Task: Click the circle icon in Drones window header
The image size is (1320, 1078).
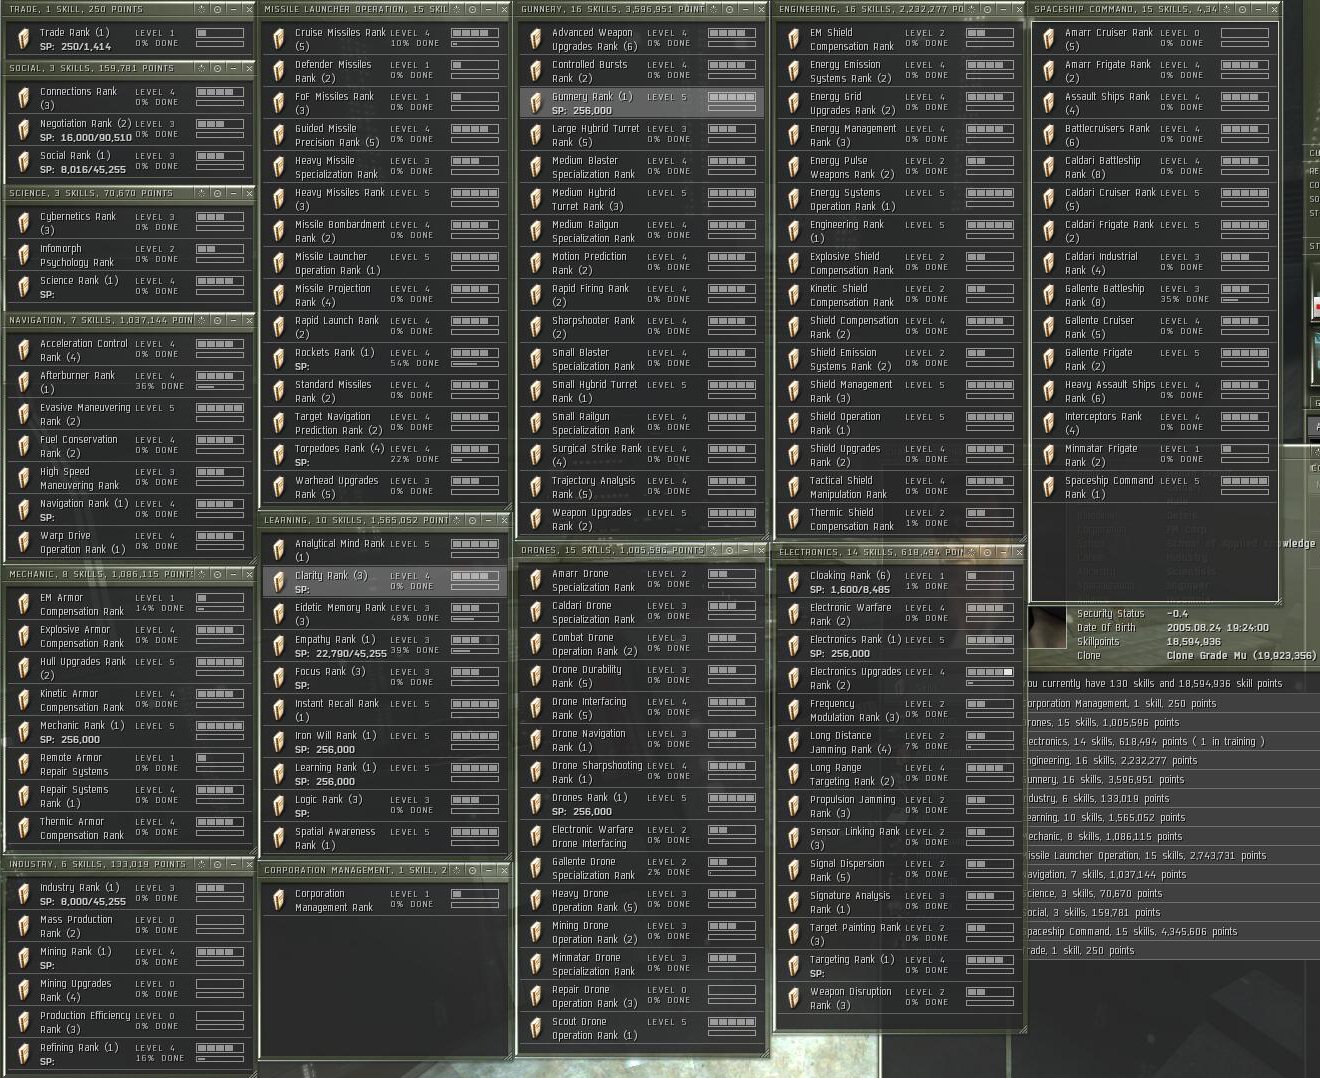Action: click(x=730, y=551)
